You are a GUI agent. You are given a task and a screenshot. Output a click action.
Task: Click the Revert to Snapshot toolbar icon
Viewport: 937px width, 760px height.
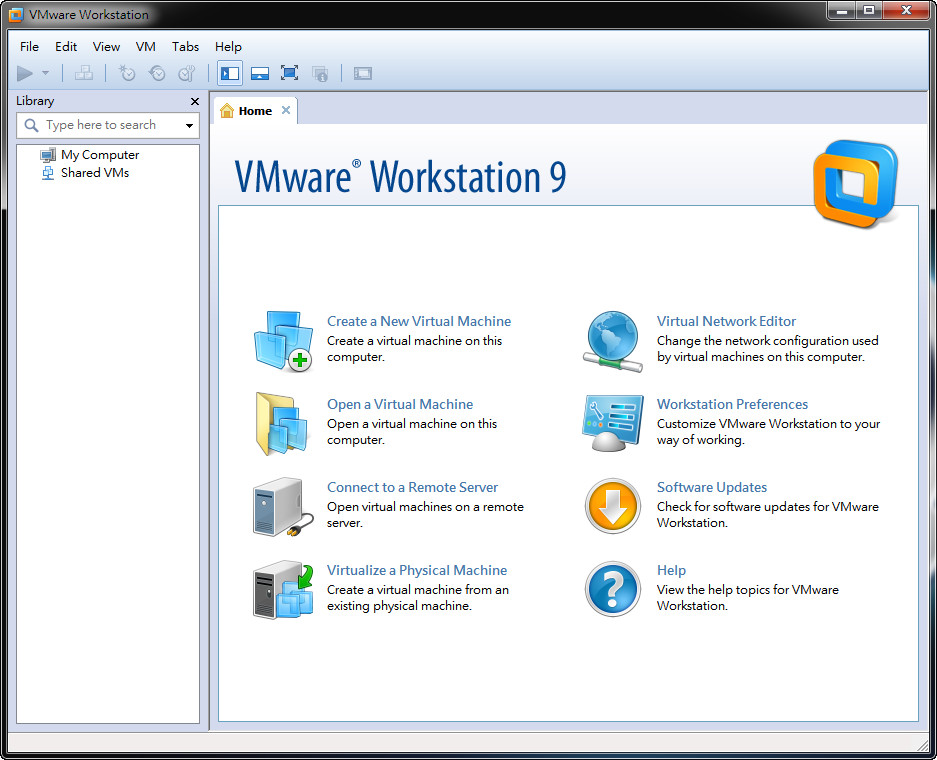click(157, 73)
